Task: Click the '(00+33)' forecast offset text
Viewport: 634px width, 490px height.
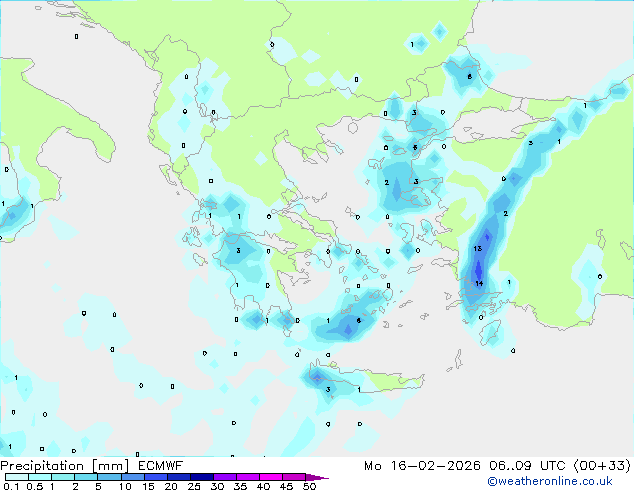Action: [602, 466]
